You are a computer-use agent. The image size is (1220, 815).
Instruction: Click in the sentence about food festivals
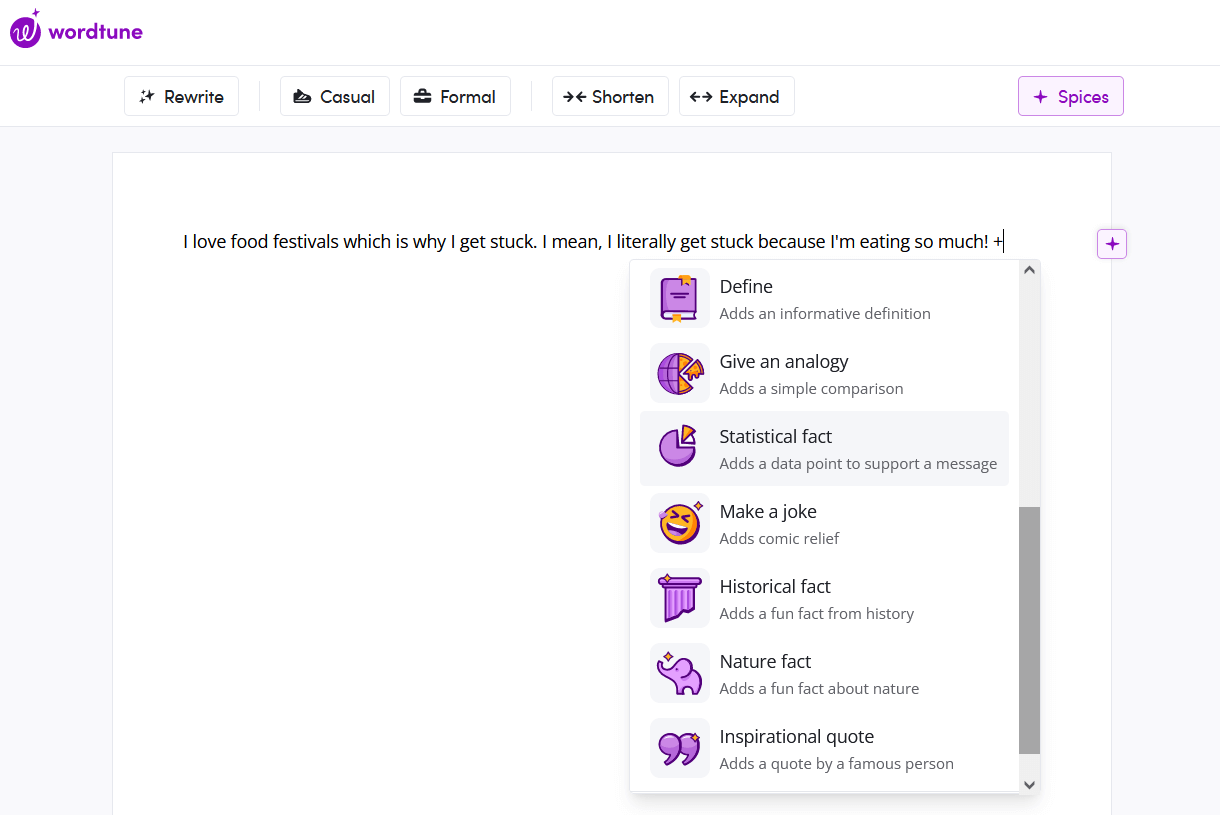[x=593, y=242]
